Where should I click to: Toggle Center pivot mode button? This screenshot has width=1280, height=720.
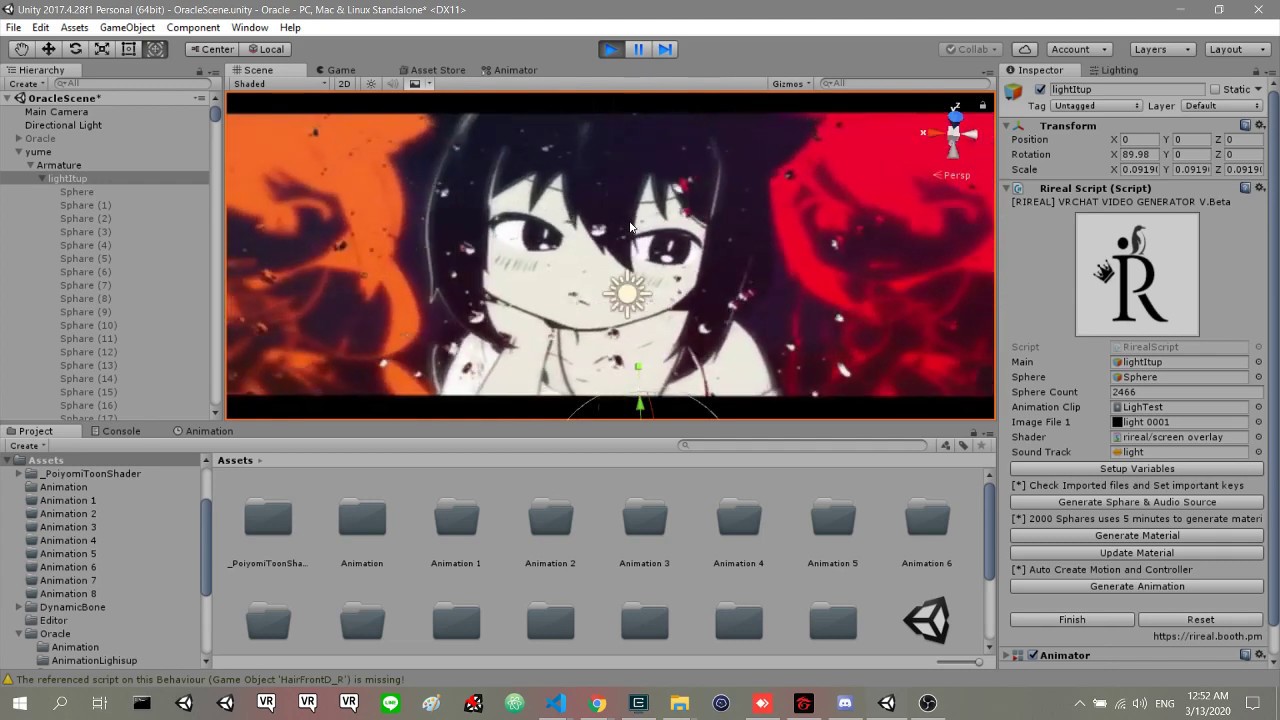tap(211, 49)
